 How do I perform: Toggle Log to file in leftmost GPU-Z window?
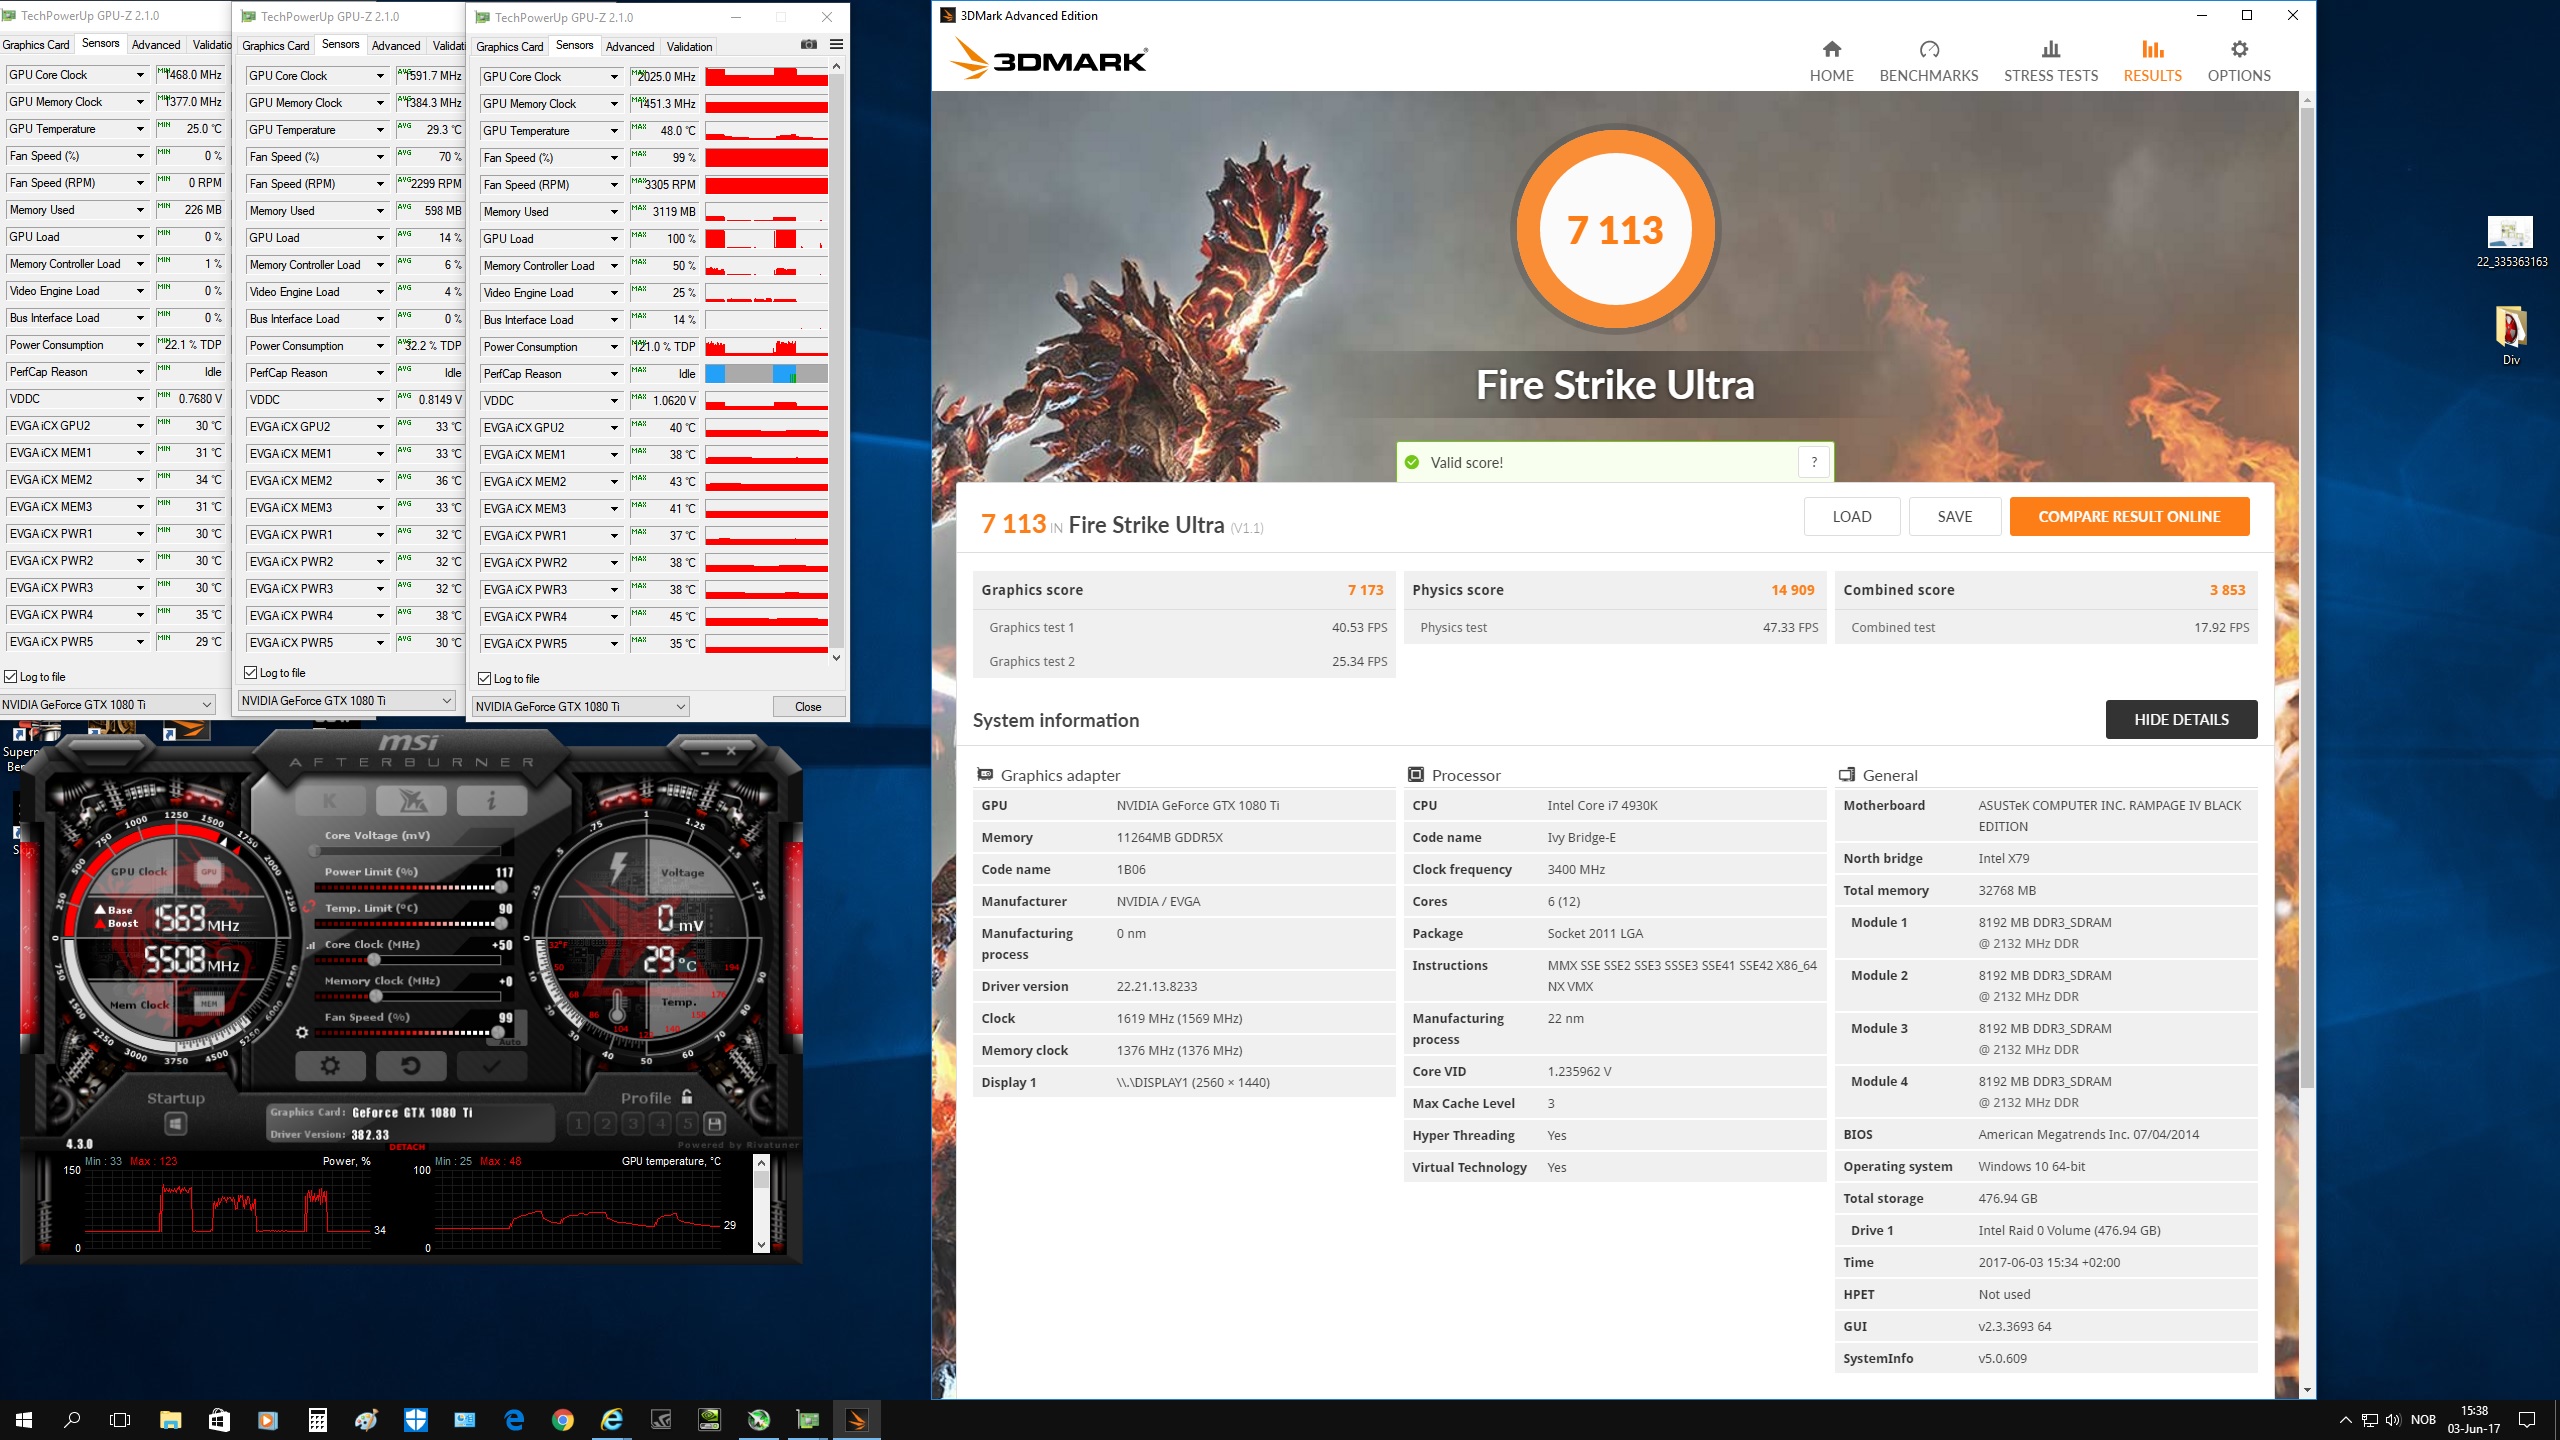pyautogui.click(x=11, y=677)
